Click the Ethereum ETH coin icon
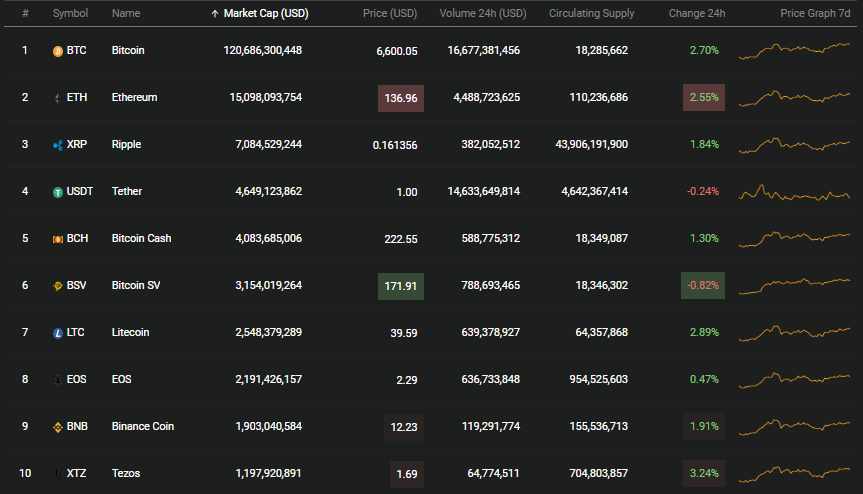This screenshot has height=494, width=863. pos(58,98)
